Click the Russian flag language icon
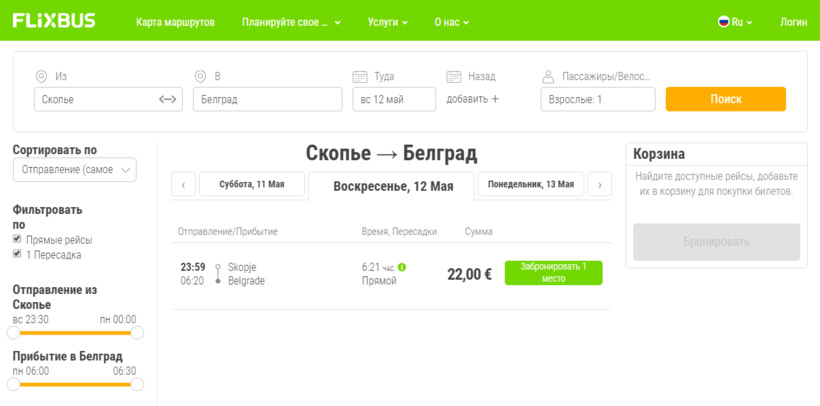The width and height of the screenshot is (820, 406). click(x=724, y=21)
